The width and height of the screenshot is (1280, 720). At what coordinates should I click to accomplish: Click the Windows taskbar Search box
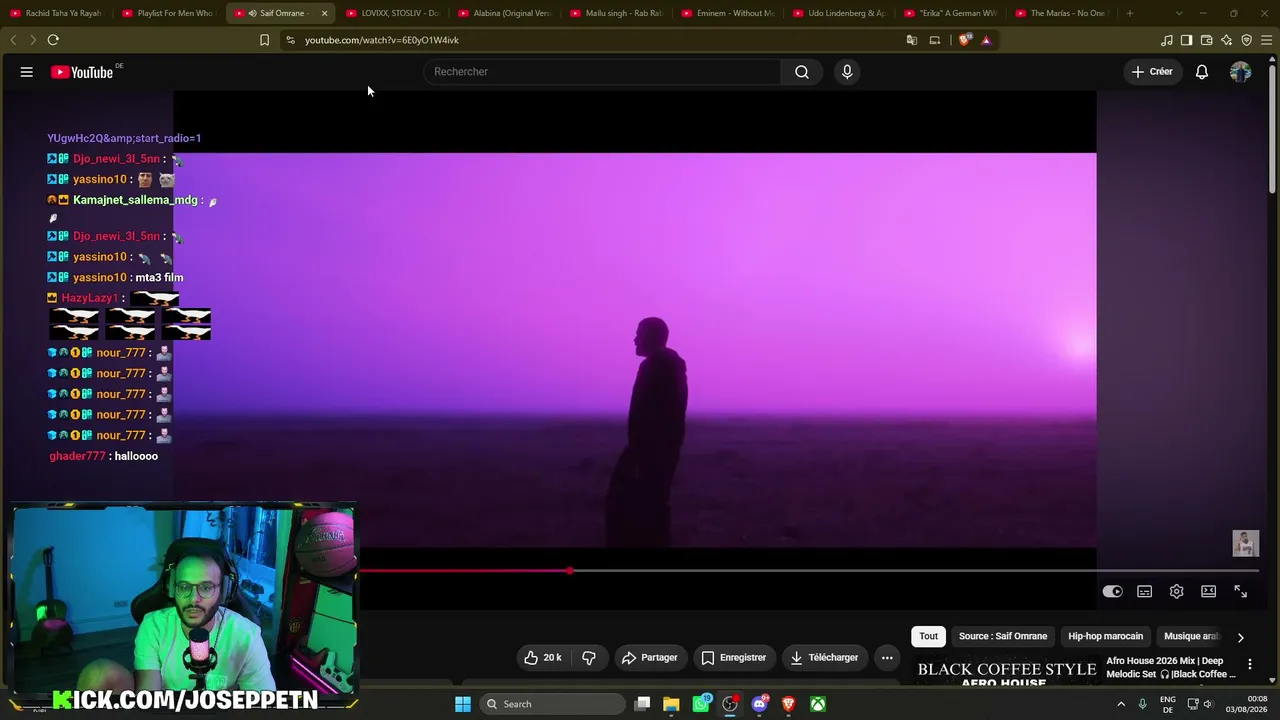click(x=553, y=704)
